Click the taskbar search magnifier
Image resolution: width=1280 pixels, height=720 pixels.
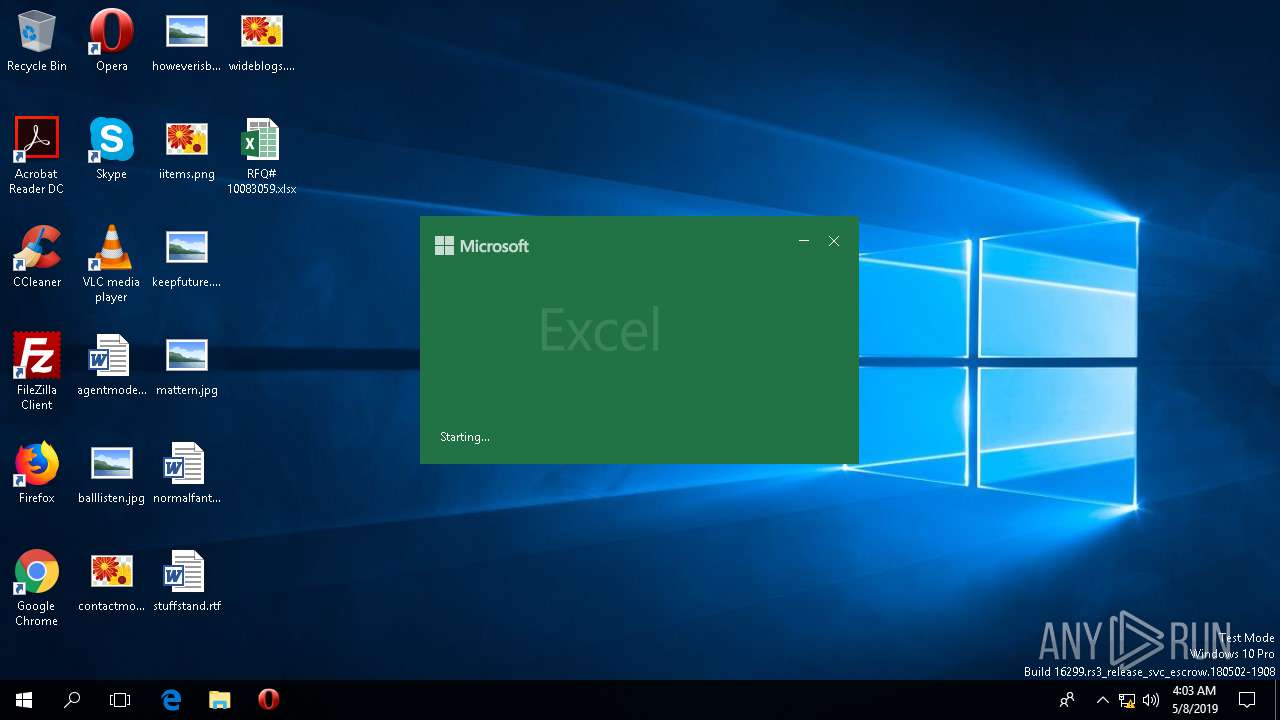72,700
